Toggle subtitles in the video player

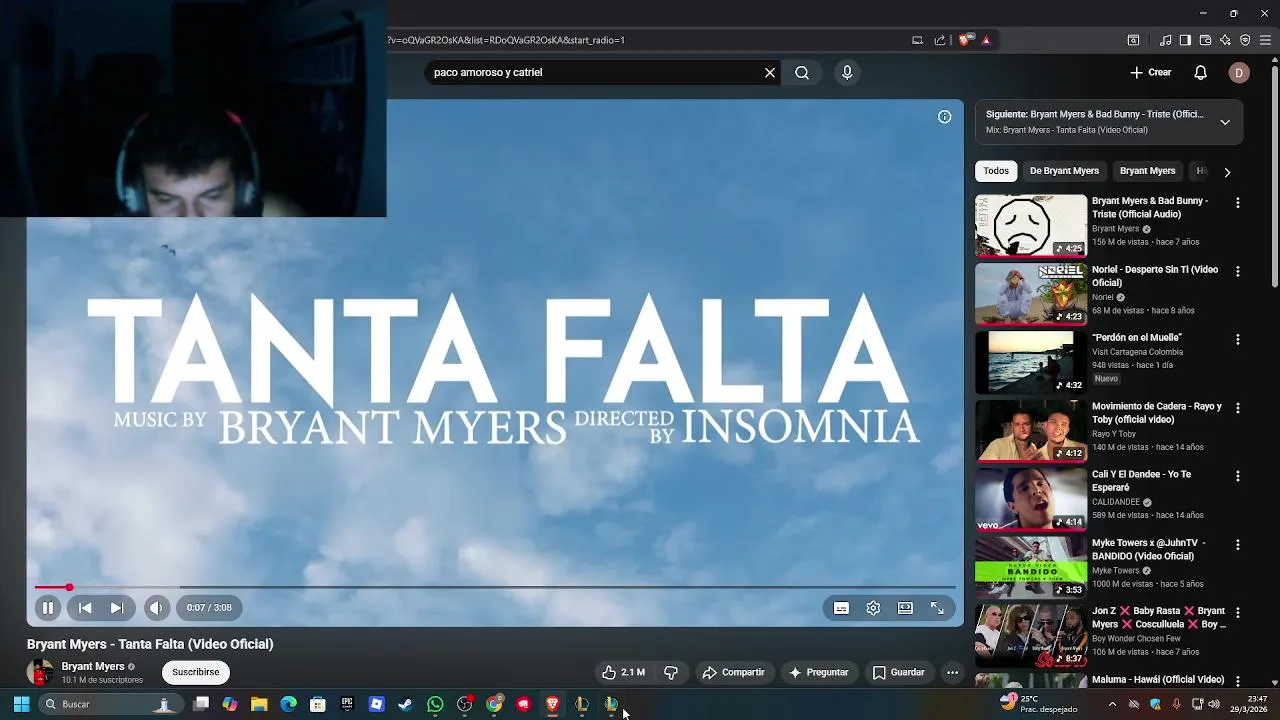pyautogui.click(x=841, y=608)
